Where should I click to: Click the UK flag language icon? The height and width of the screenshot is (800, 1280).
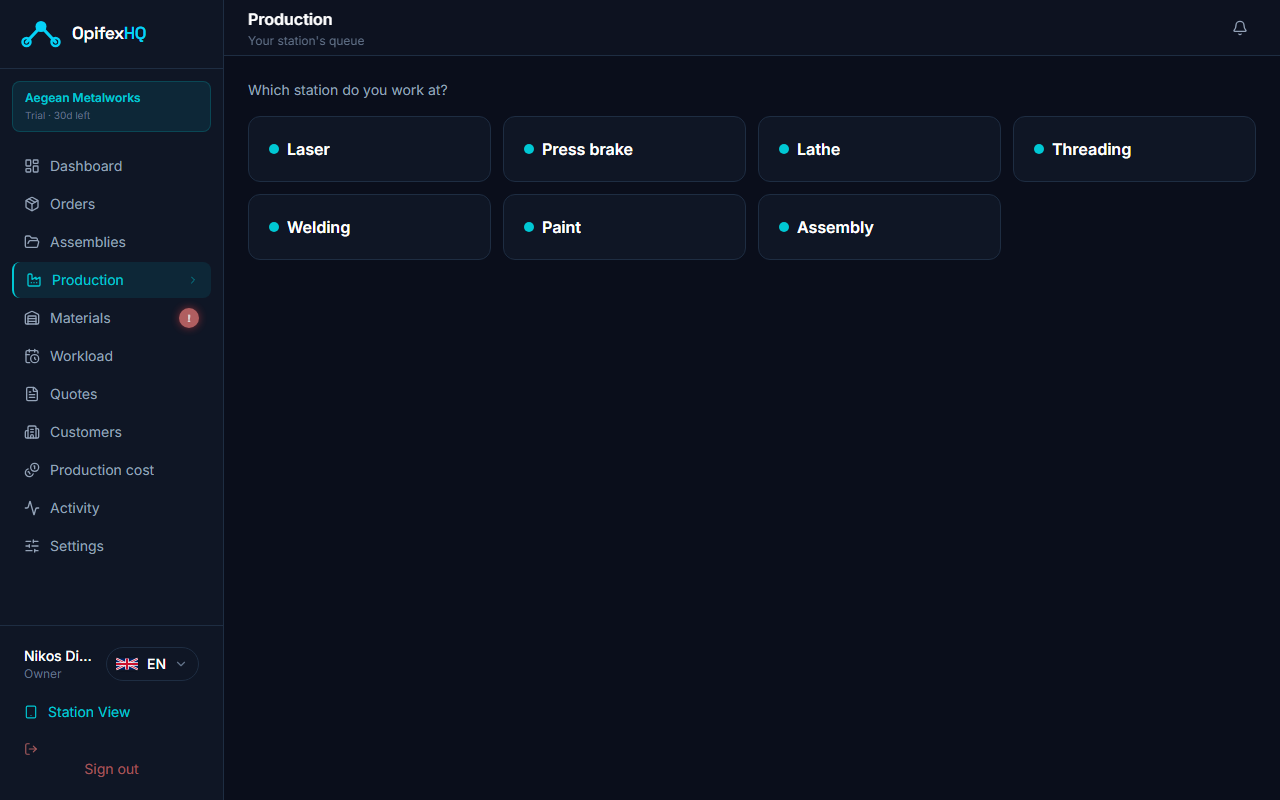click(x=127, y=664)
